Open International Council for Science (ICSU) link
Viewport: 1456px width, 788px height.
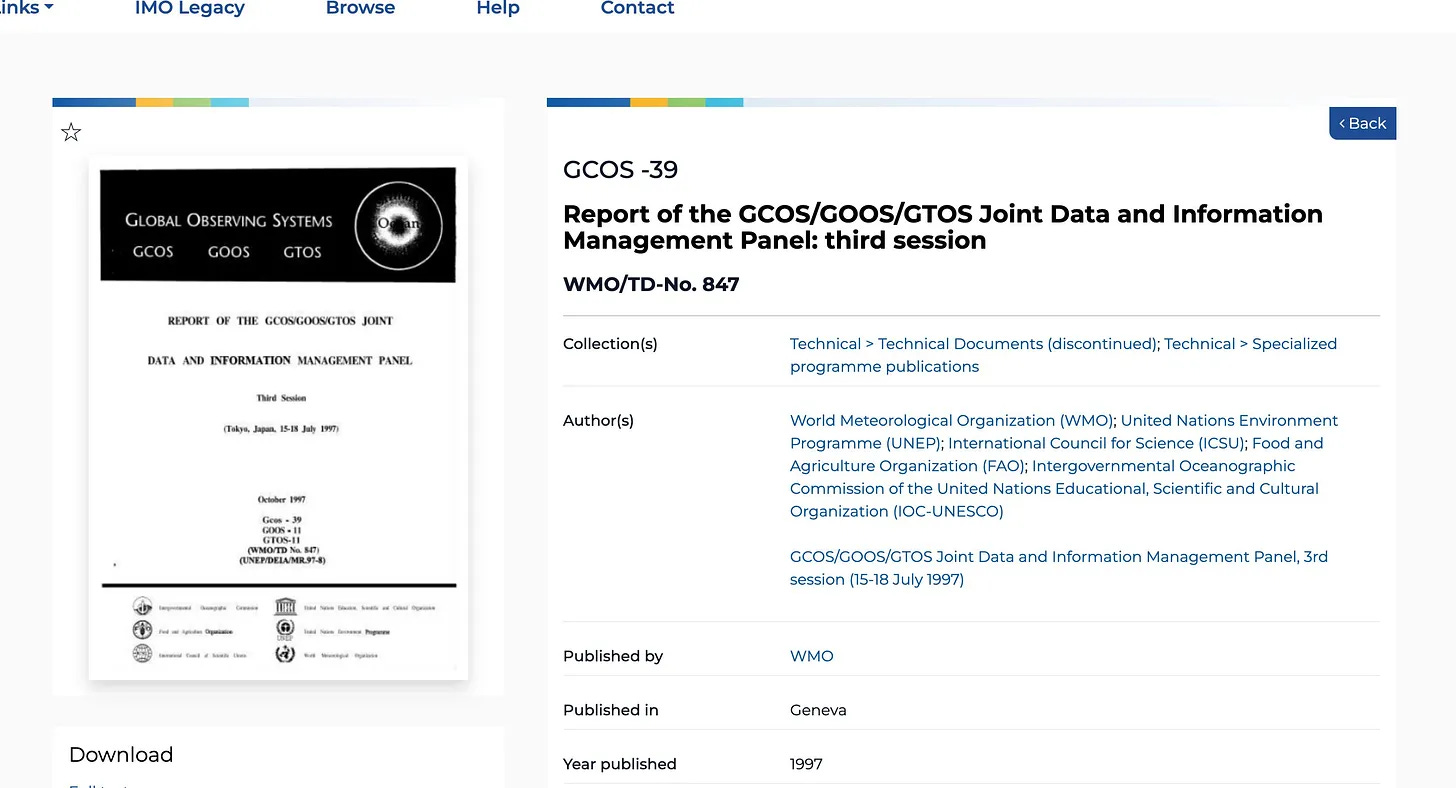pyautogui.click(x=1095, y=443)
